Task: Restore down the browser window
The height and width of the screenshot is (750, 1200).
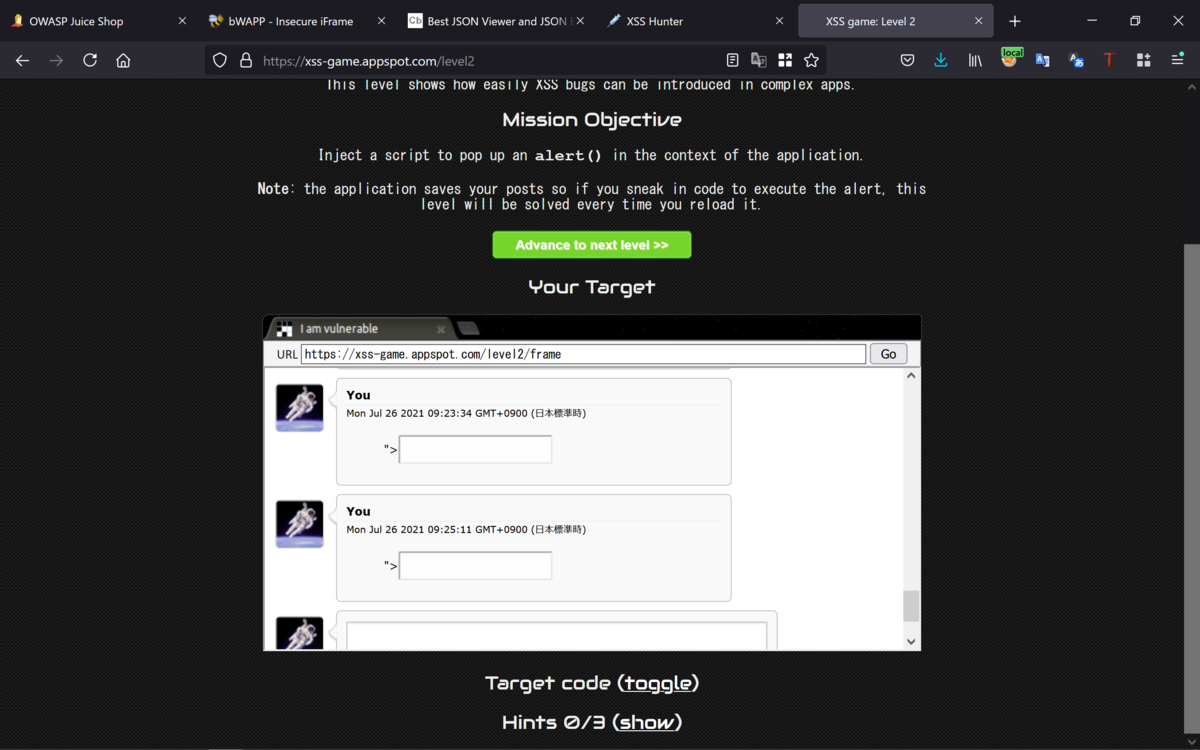Action: 1135,21
